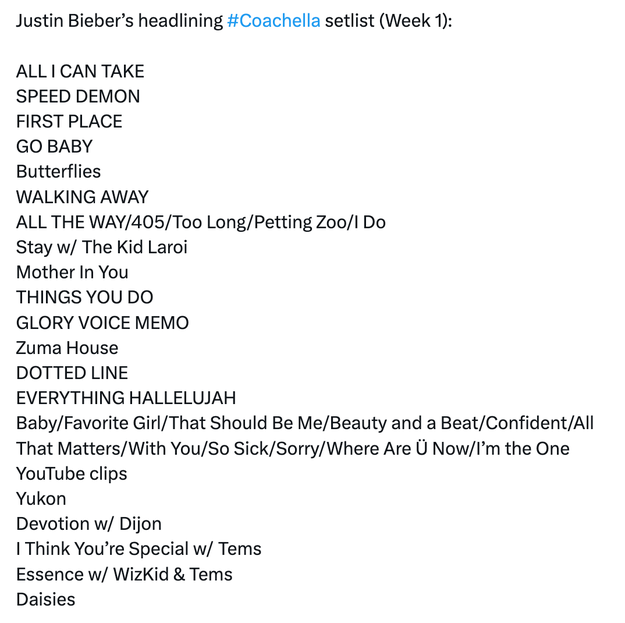Viewport: 625px width, 623px height.
Task: Click the Mother In You line
Action: click(x=72, y=272)
